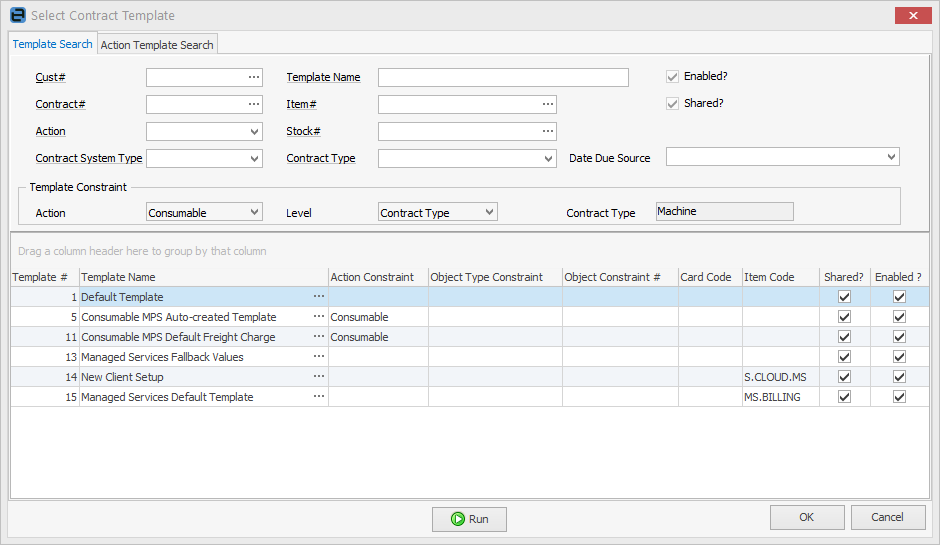940x545 pixels.
Task: Sort by Enabled ? column header
Action: tap(899, 277)
